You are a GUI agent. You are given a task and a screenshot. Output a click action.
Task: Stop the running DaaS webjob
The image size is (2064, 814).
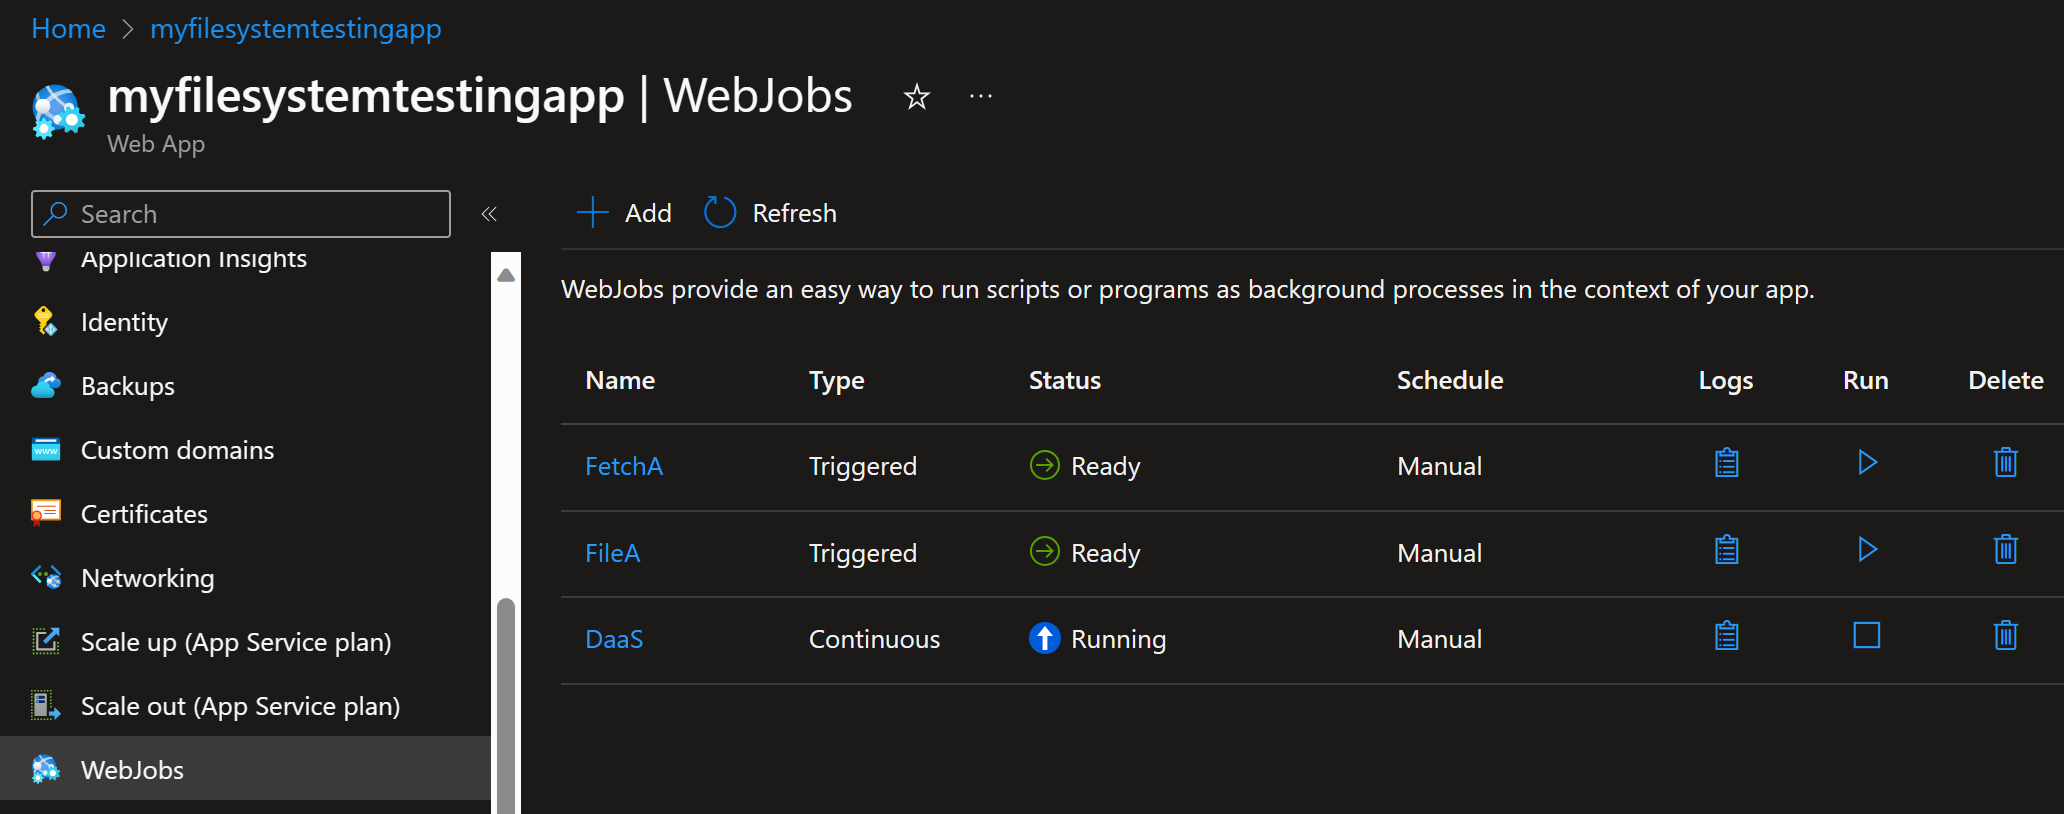[1867, 635]
